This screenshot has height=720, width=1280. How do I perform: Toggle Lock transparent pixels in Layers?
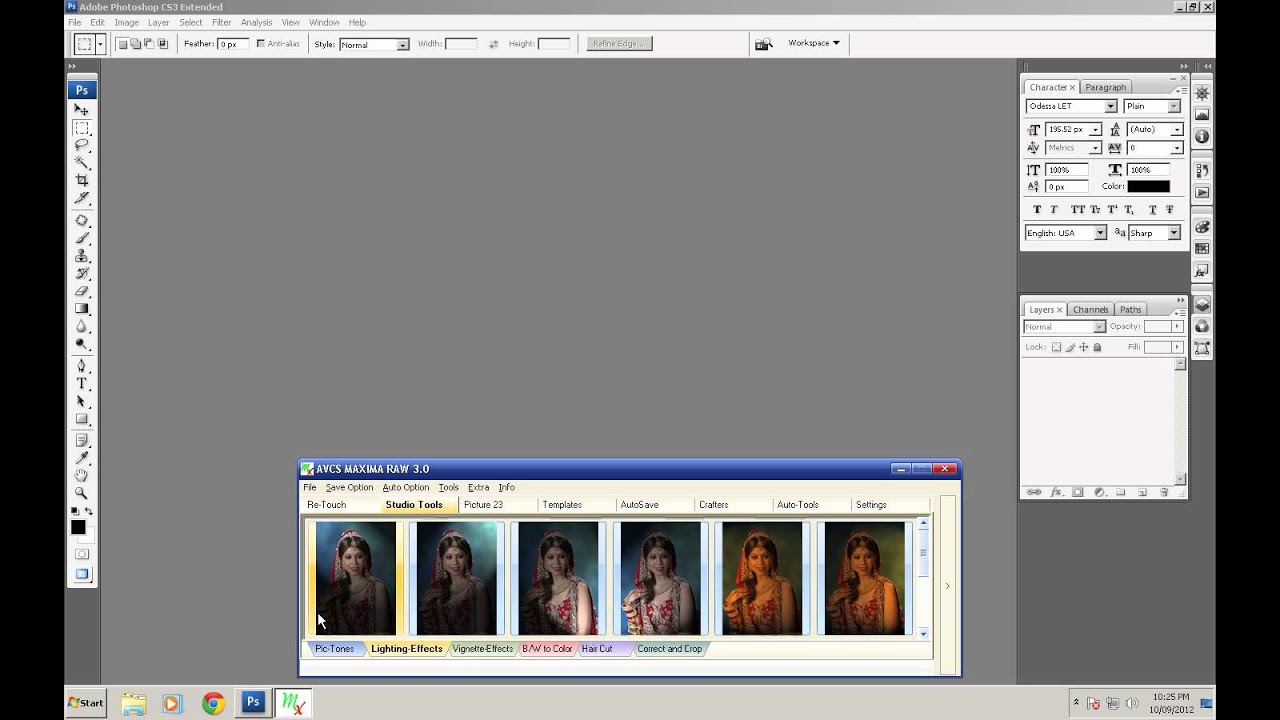[x=1056, y=347]
